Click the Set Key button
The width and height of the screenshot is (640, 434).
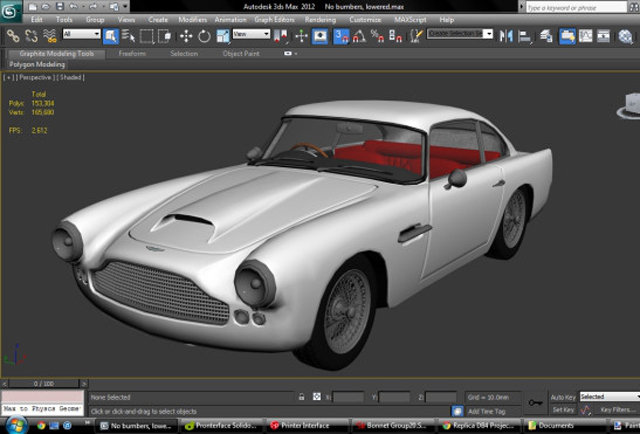(563, 410)
